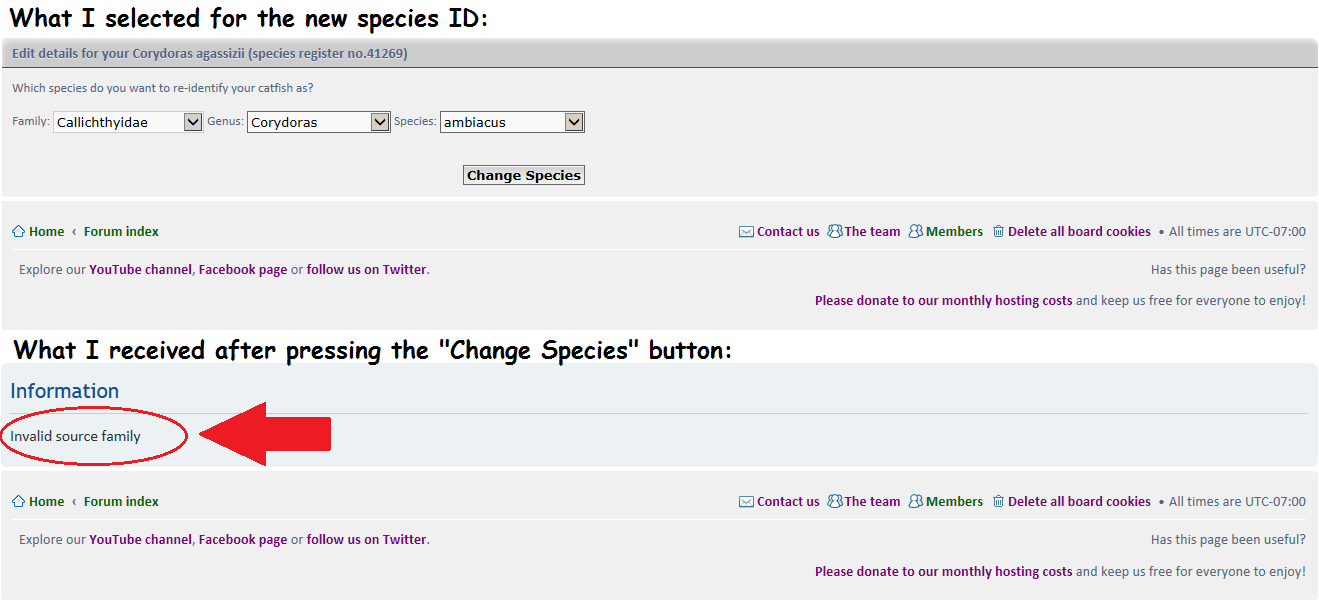Screen dimensions: 1319x600
Task: Click upper donate to monthly hosting costs link
Action: [943, 300]
